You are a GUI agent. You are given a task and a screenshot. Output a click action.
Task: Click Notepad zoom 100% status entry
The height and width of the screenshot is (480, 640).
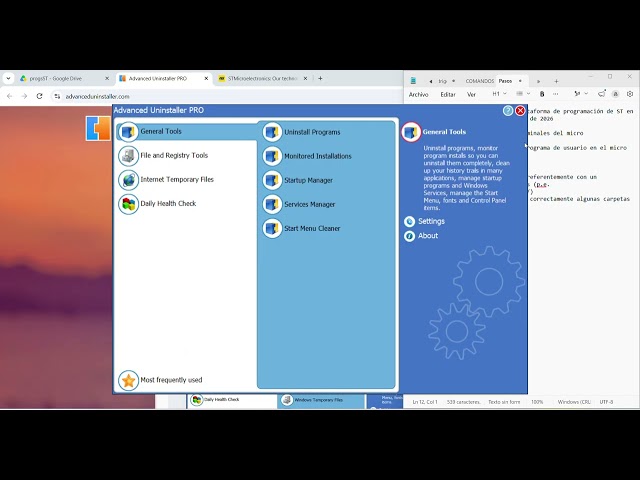point(537,402)
